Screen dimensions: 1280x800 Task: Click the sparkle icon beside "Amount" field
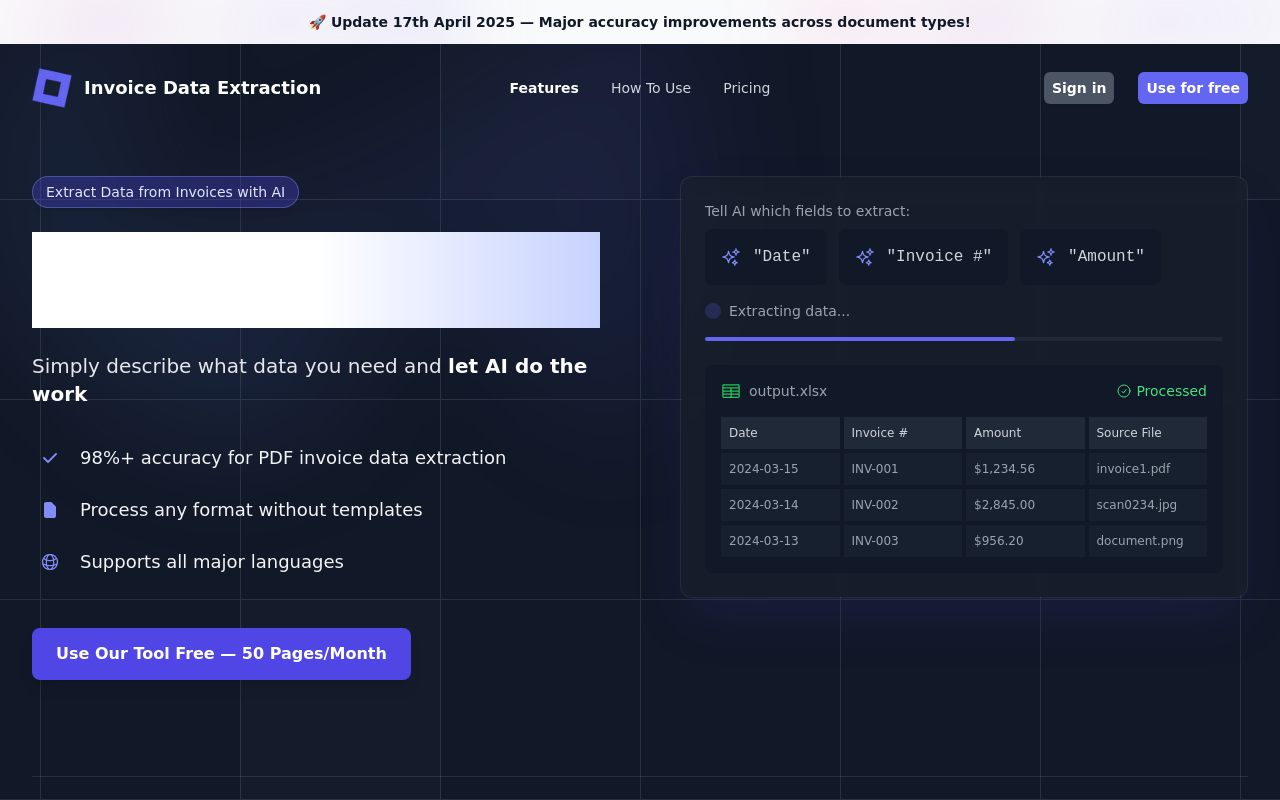1046,257
